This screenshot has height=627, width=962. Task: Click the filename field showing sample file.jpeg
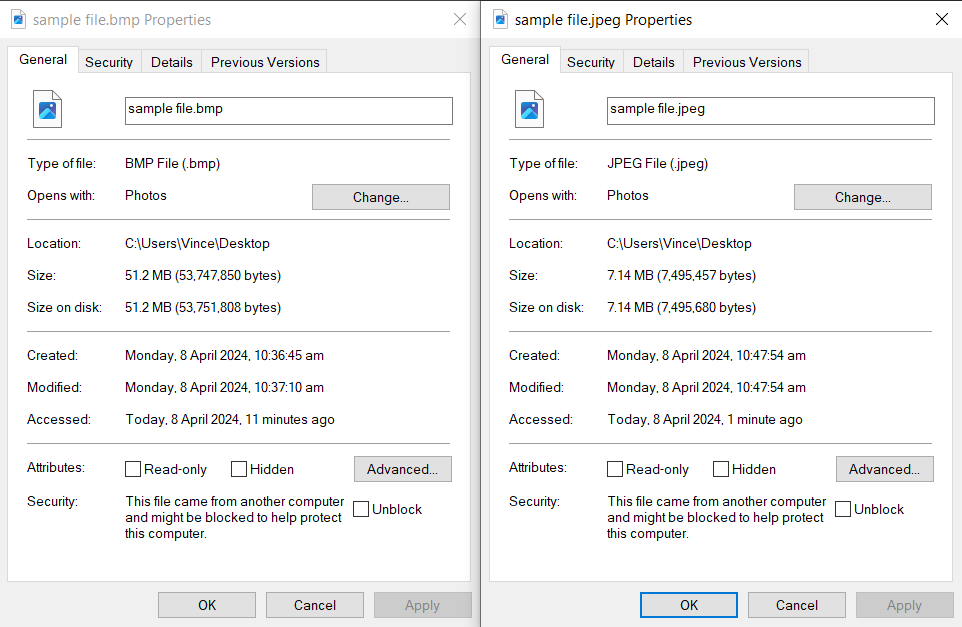click(770, 110)
